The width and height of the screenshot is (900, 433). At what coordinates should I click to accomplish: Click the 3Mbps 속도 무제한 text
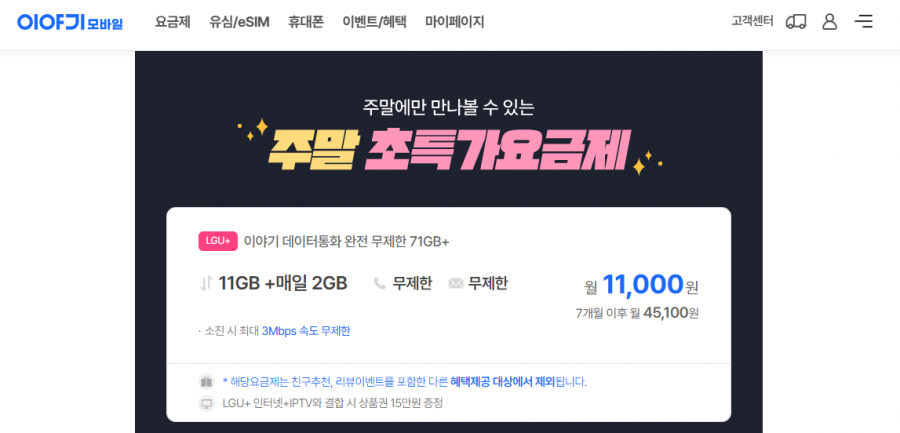tap(306, 331)
